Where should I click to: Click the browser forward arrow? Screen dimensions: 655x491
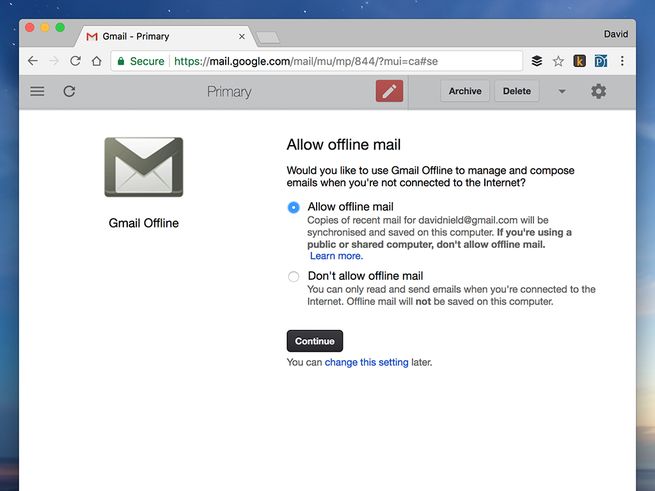point(54,61)
